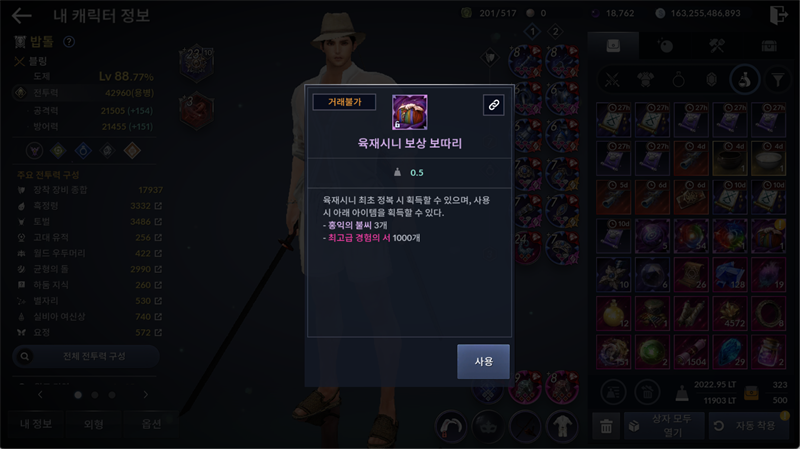This screenshot has width=800, height=449.
Task: Switch to the 옵션 tab
Action: pos(151,424)
